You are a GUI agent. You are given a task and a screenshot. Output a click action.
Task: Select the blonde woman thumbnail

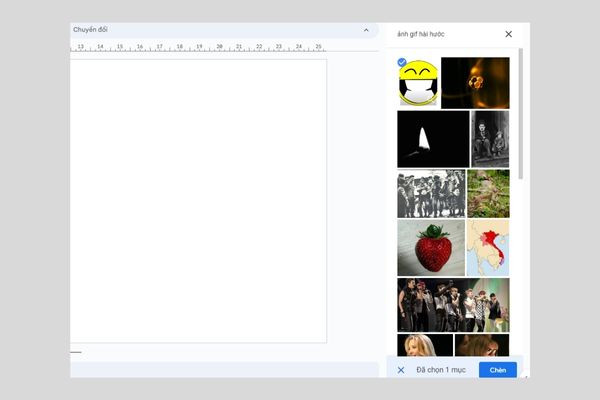425,345
